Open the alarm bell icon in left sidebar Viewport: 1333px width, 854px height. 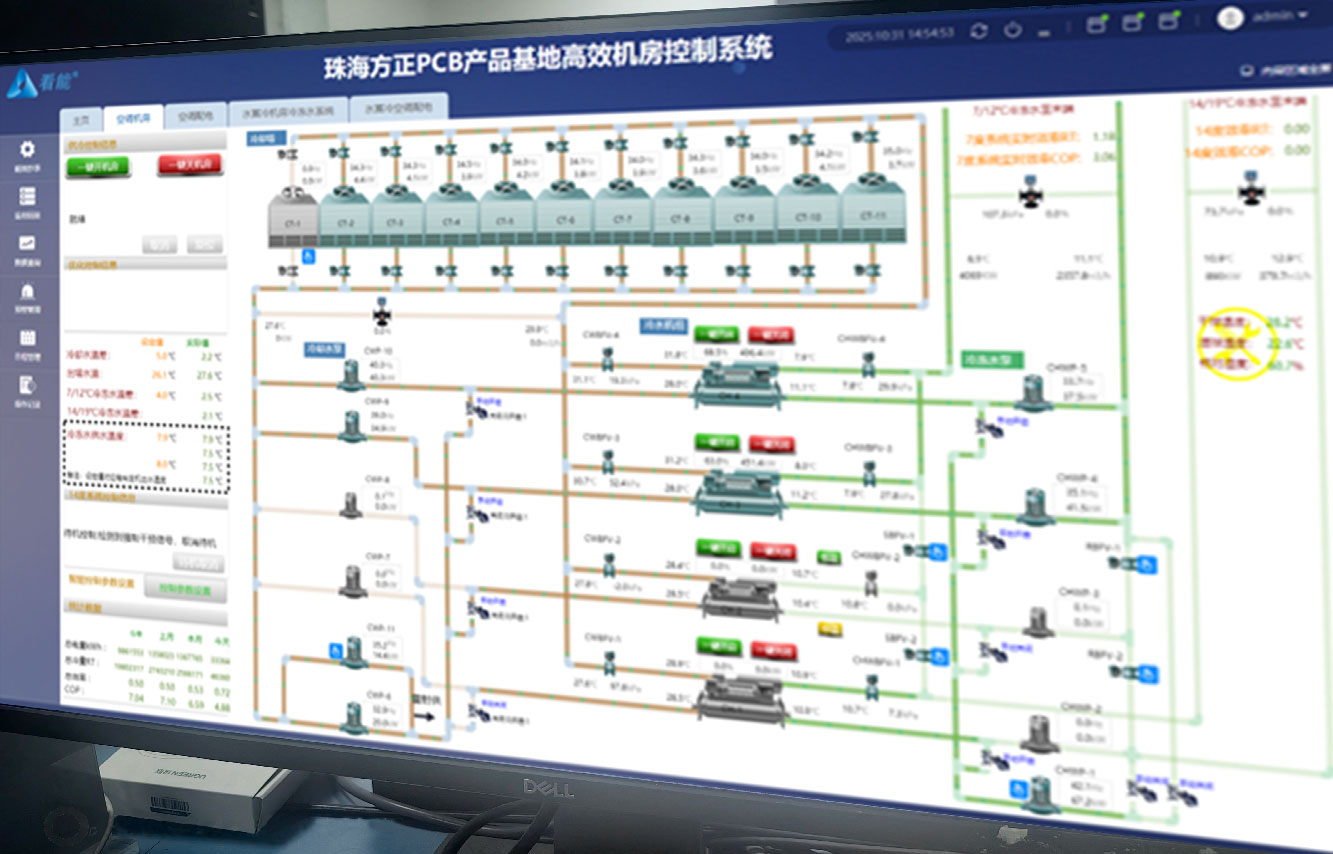pos(27,292)
